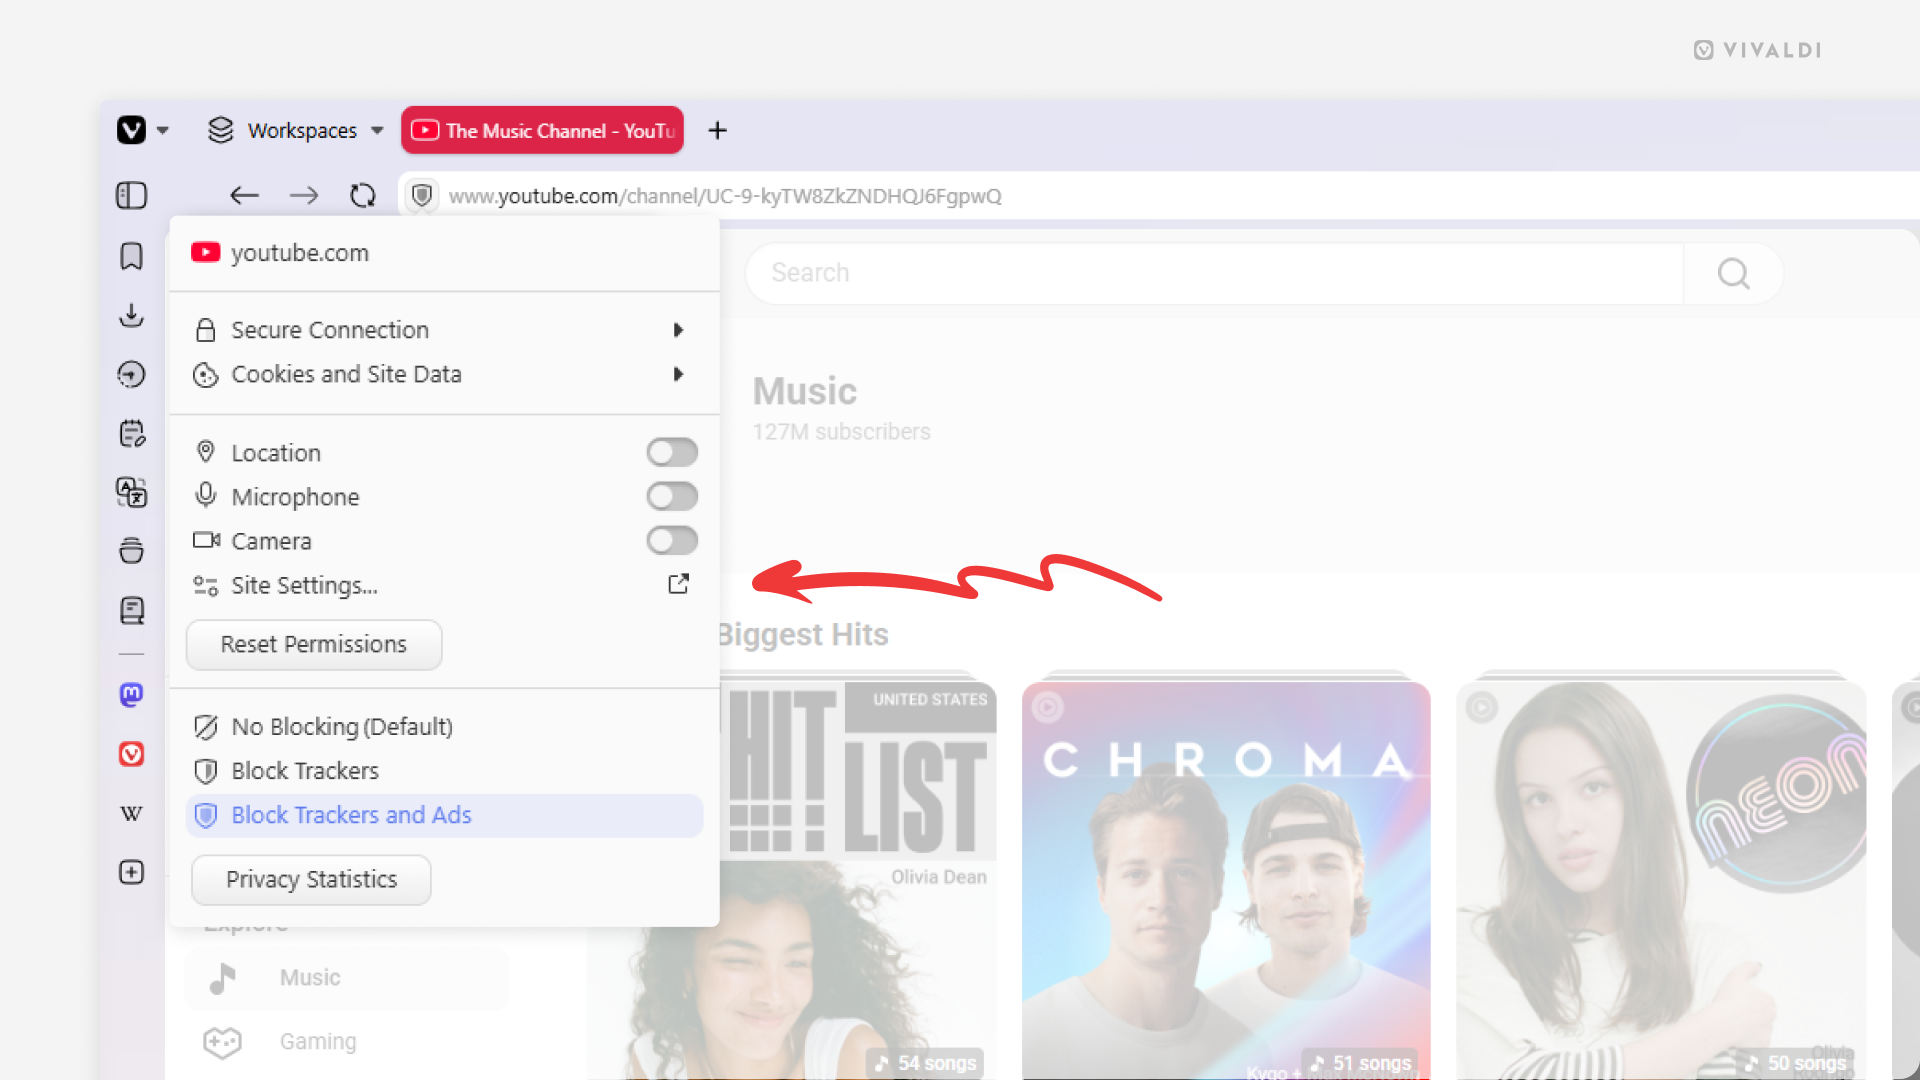Add a new web panel
Screen dimensions: 1920x1080
coord(132,872)
